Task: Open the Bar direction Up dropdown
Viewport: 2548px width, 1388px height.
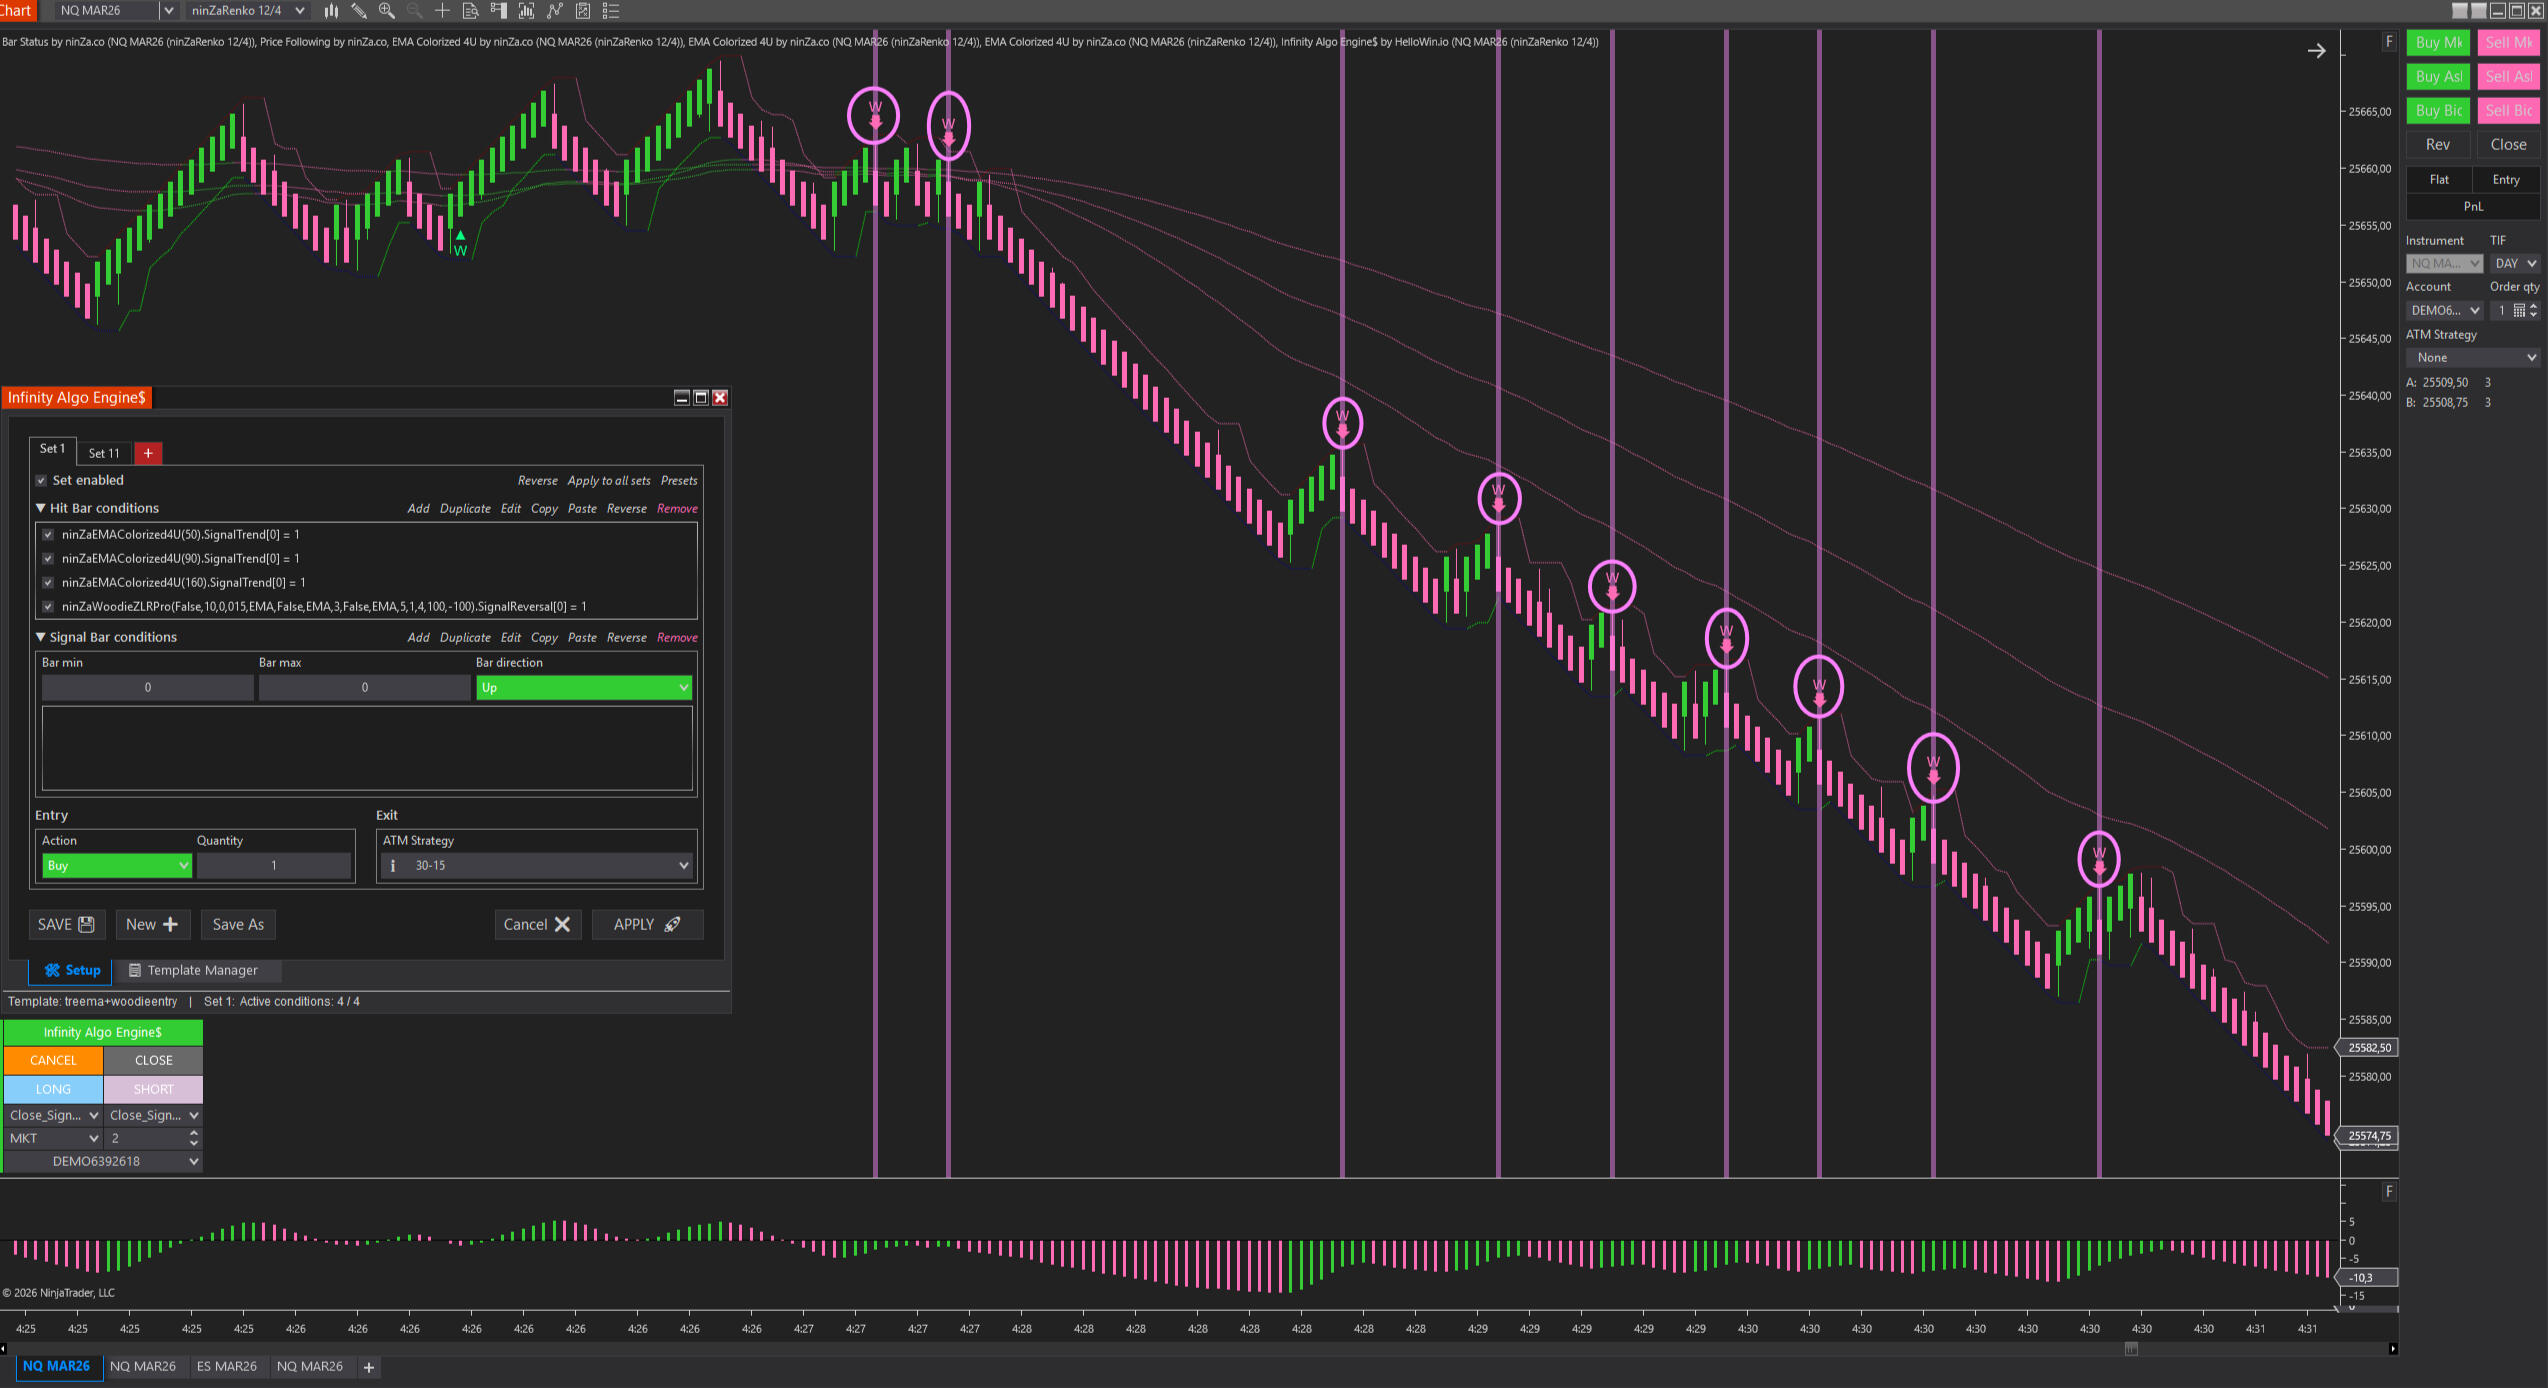Action: pyautogui.click(x=584, y=688)
